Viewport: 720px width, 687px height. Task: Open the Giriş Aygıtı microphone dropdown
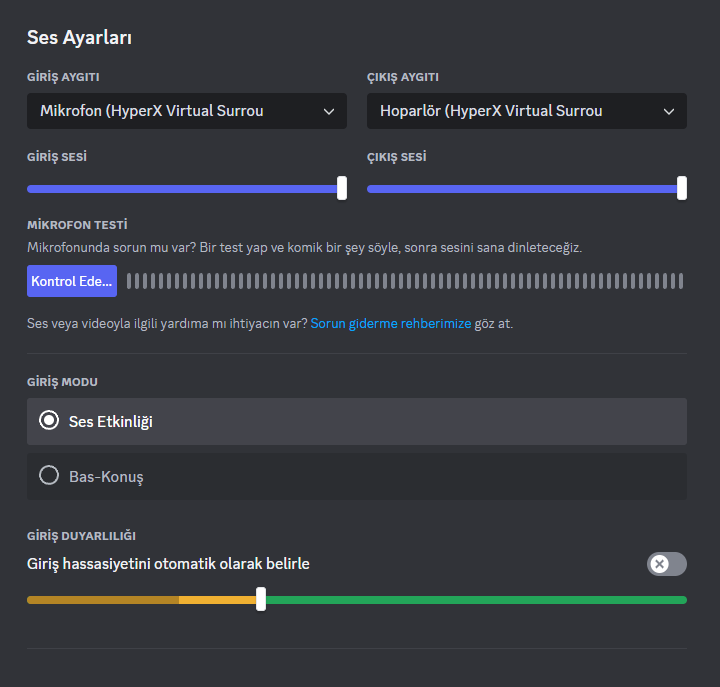click(186, 111)
